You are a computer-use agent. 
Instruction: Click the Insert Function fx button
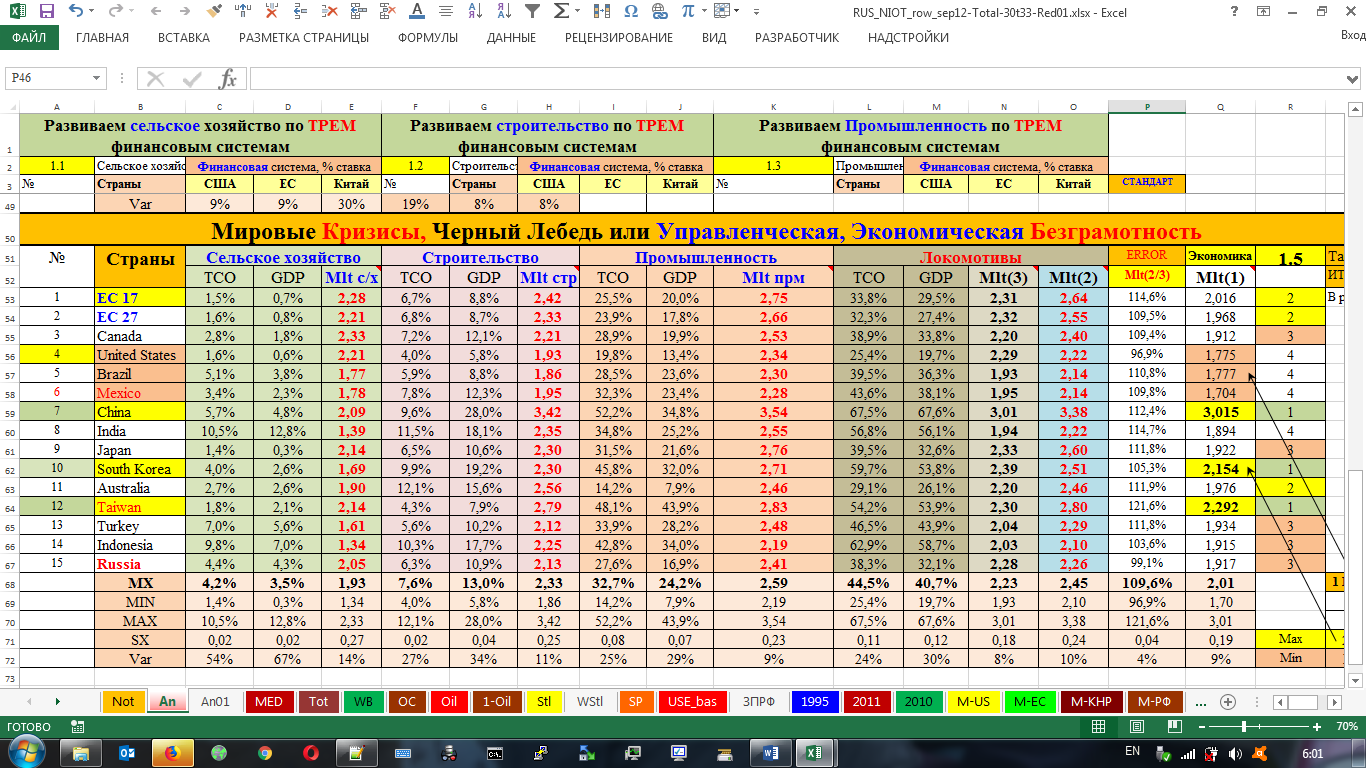pos(228,79)
